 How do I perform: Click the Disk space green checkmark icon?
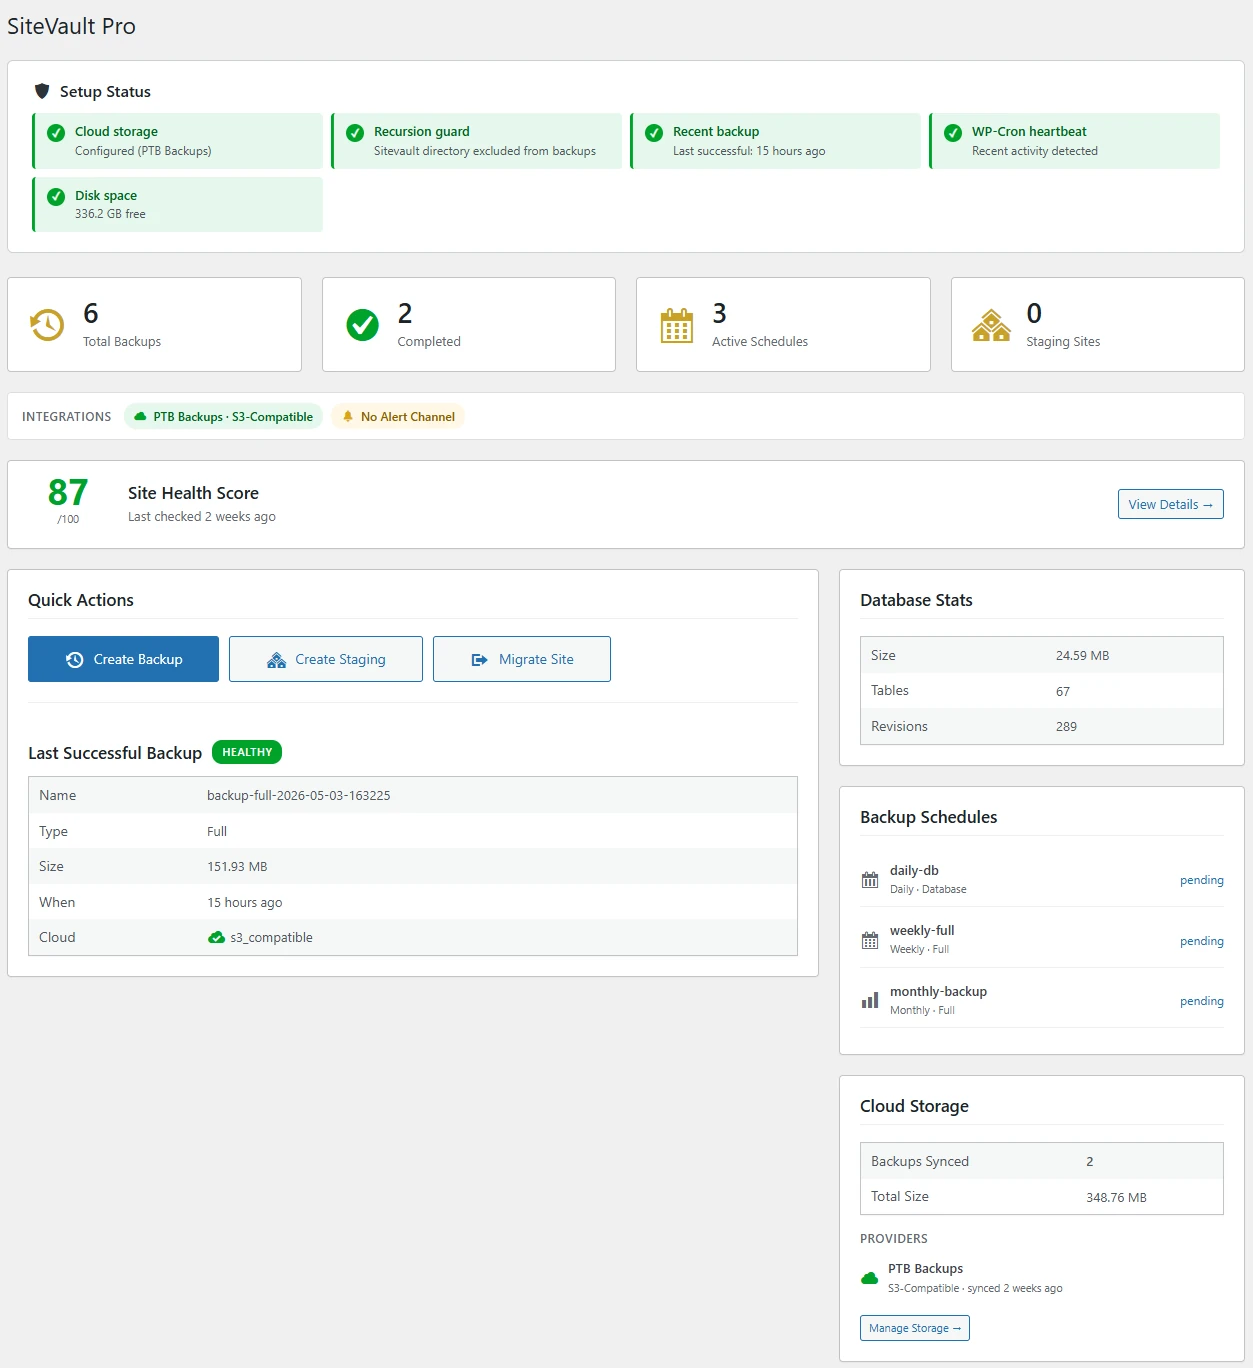56,196
